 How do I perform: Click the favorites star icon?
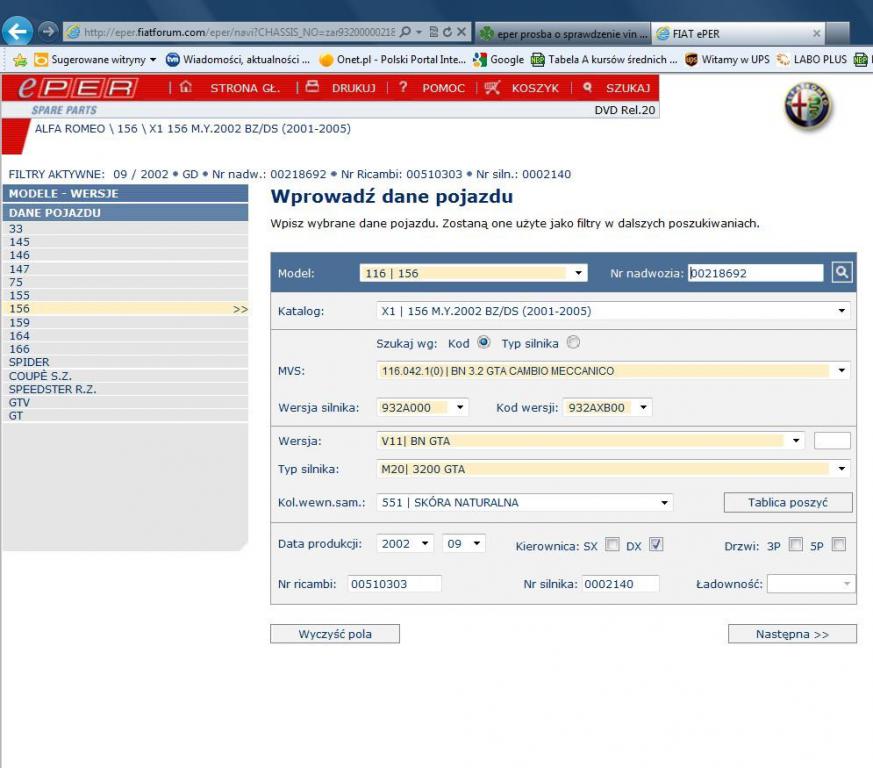coord(19,60)
